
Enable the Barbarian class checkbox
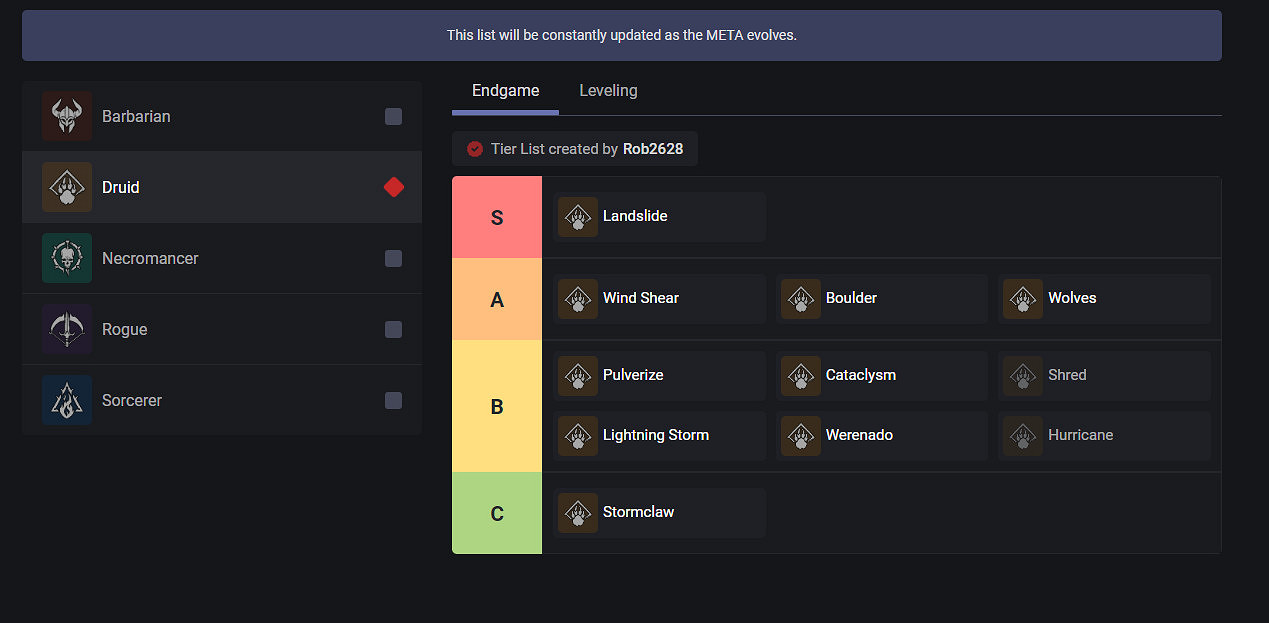(x=394, y=117)
